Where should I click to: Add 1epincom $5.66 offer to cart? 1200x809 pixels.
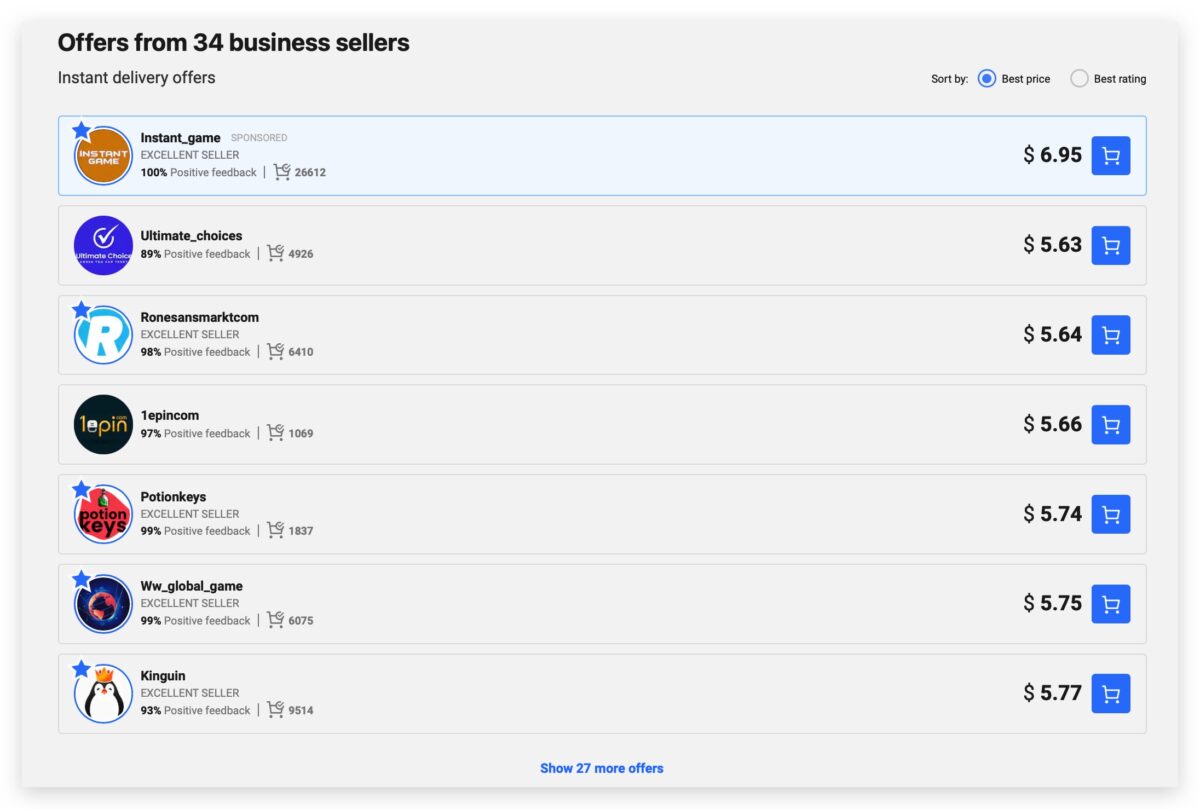click(1110, 425)
